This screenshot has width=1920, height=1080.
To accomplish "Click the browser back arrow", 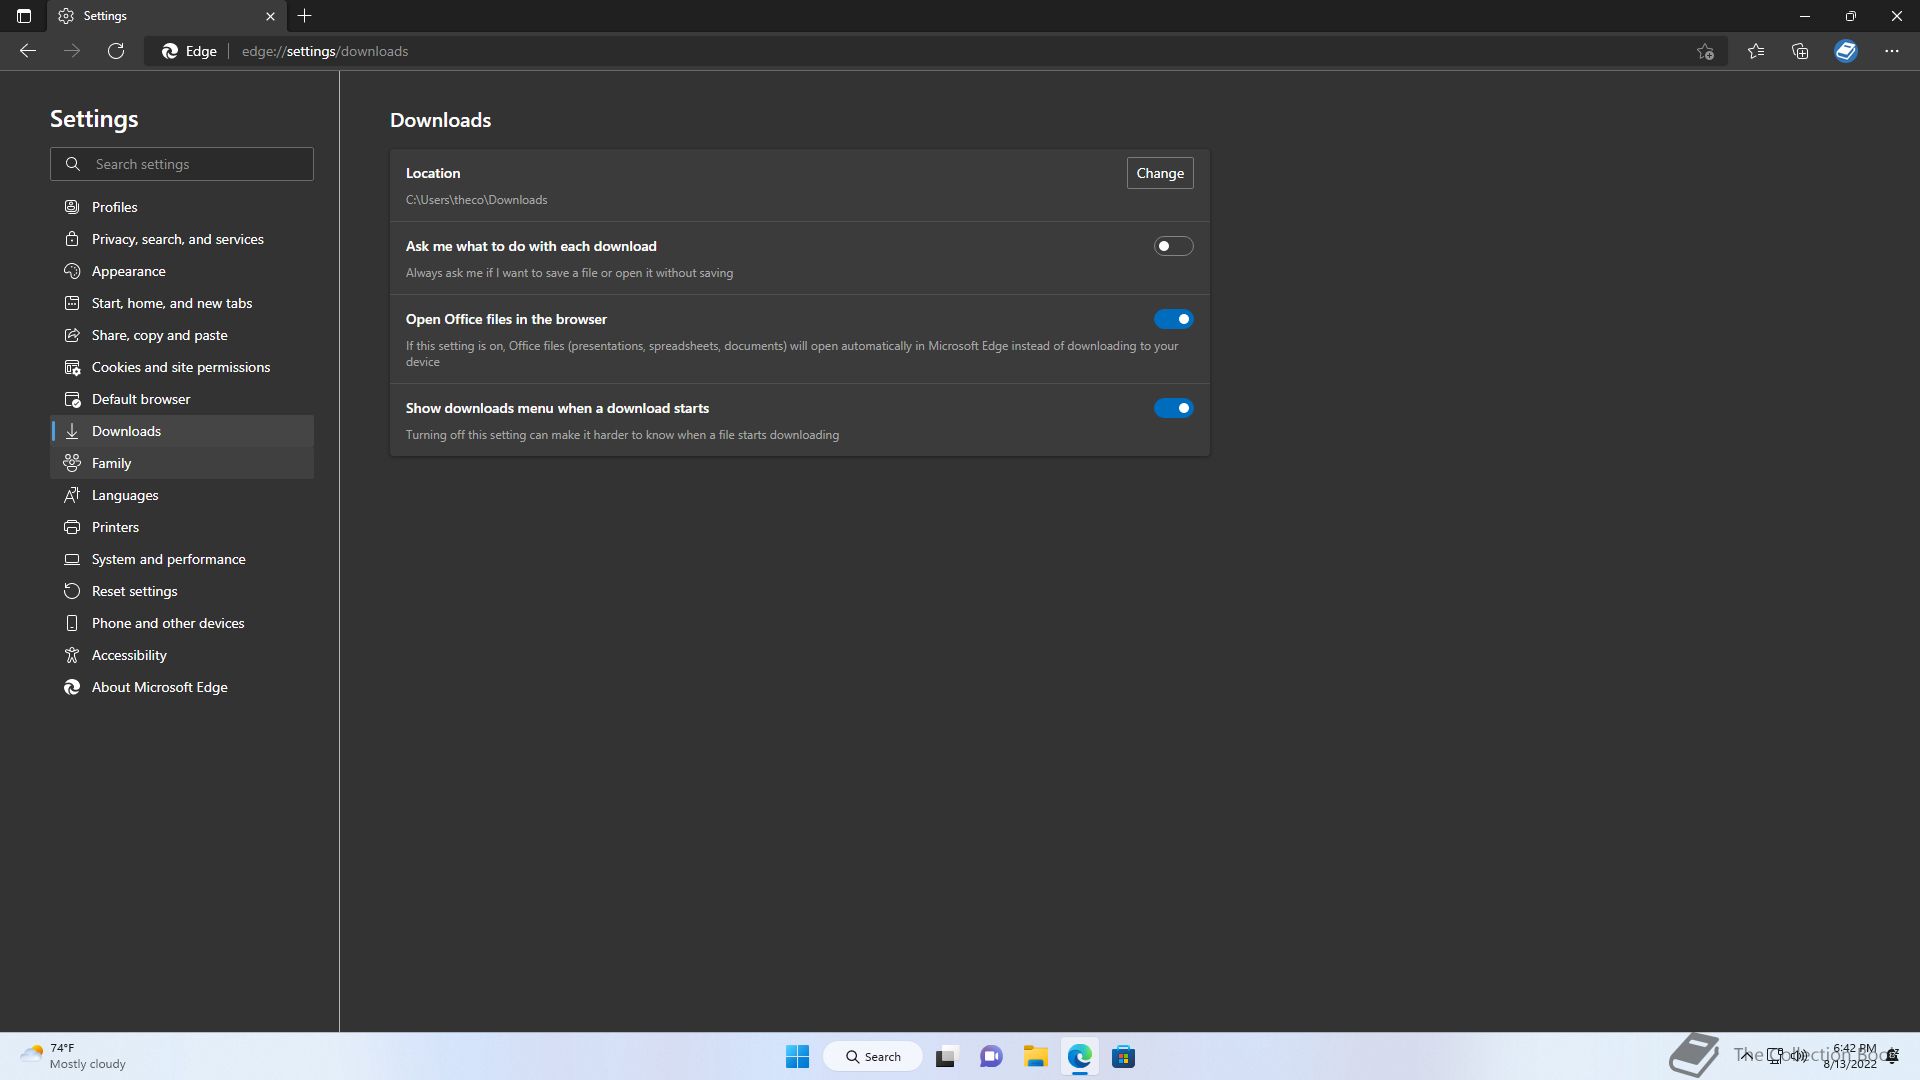I will pos(28,51).
